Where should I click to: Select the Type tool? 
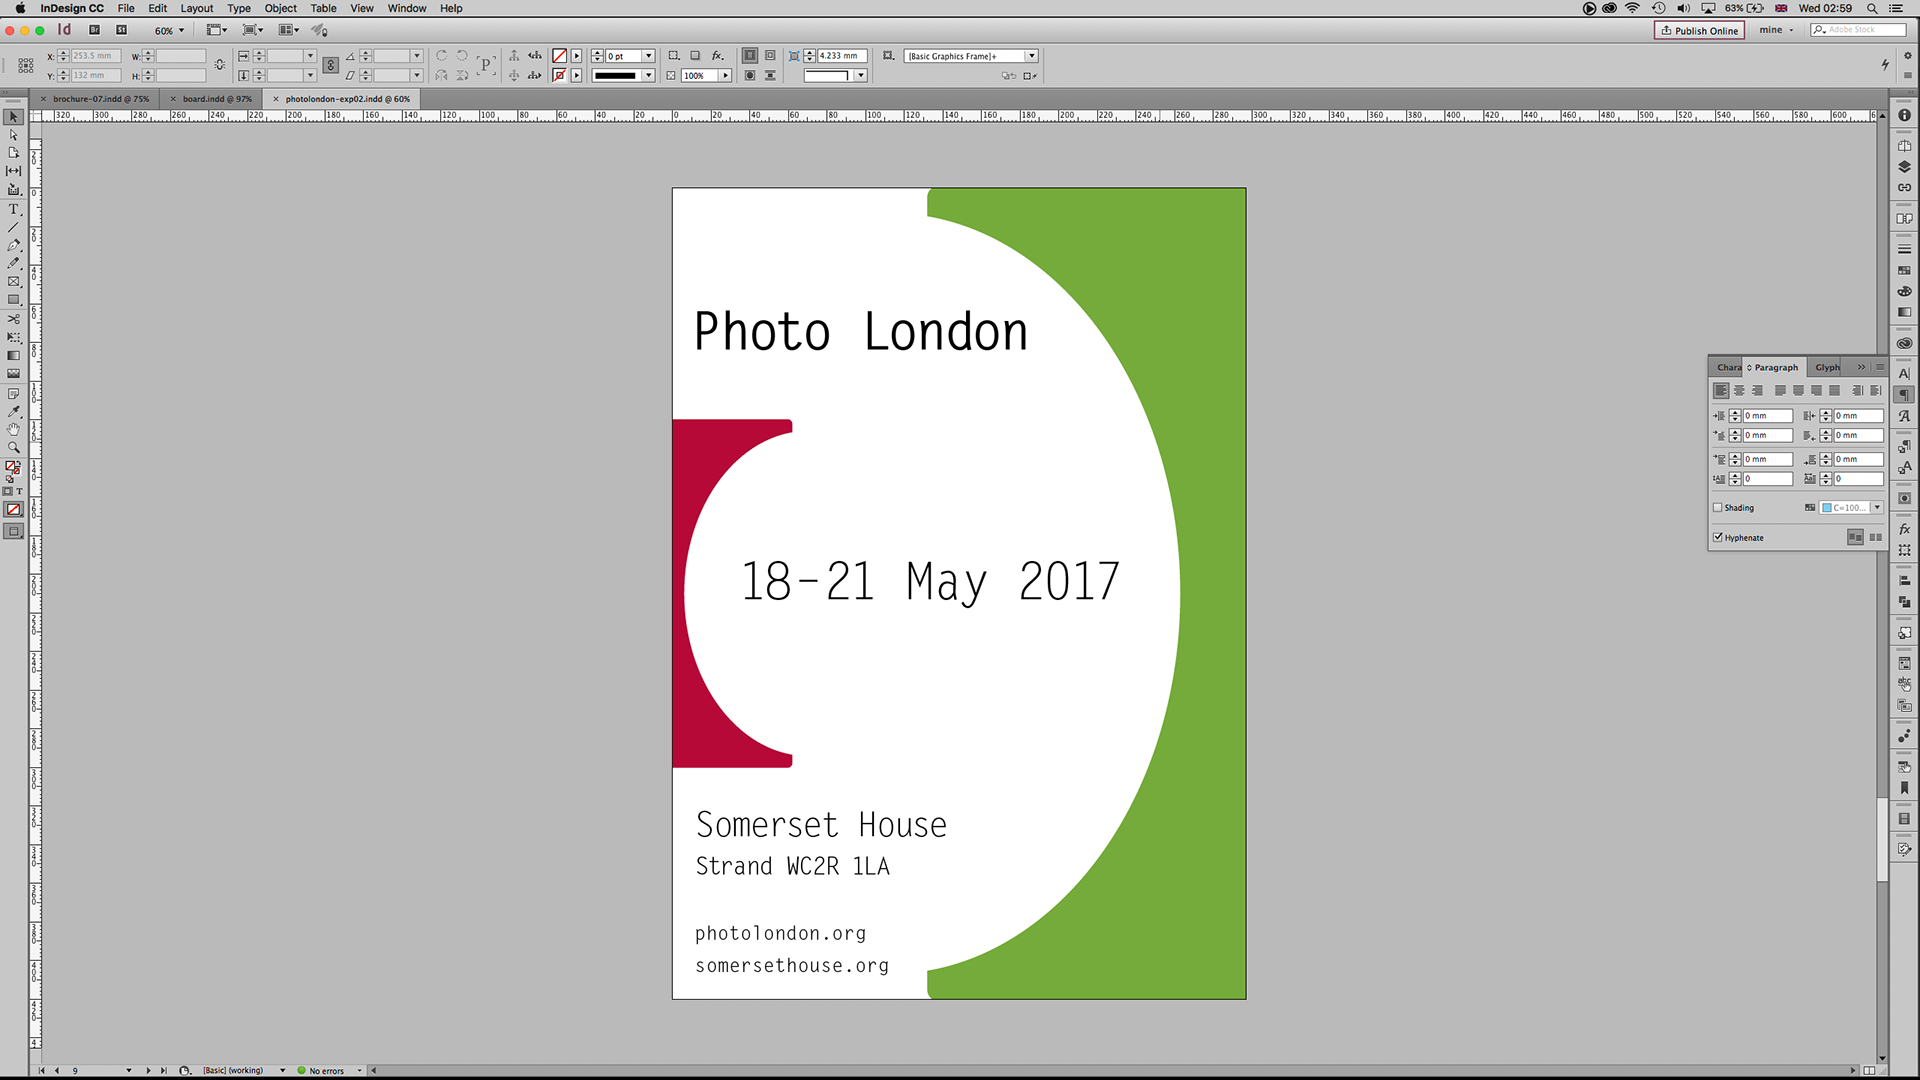click(14, 209)
